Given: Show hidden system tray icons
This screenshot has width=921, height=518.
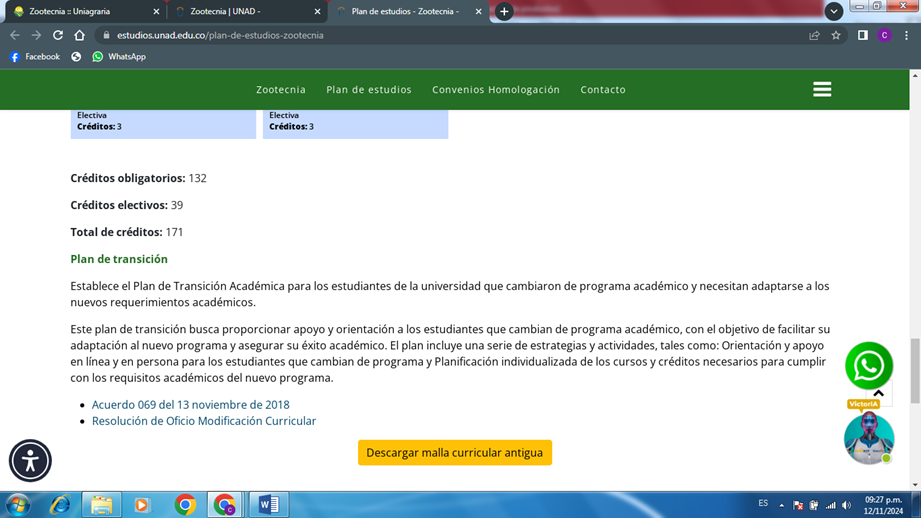Looking at the screenshot, I should (x=782, y=505).
